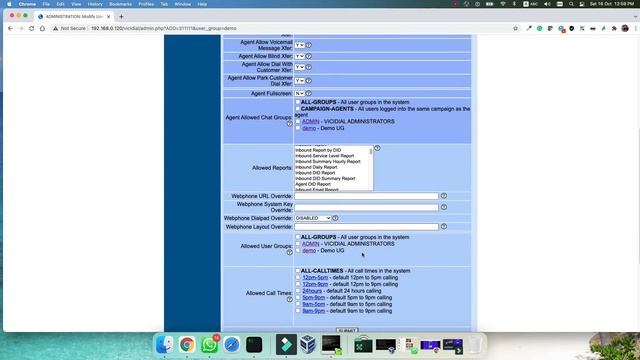640x360 pixels.
Task: Click help icon under Allowed User Groups label
Action: (289, 252)
